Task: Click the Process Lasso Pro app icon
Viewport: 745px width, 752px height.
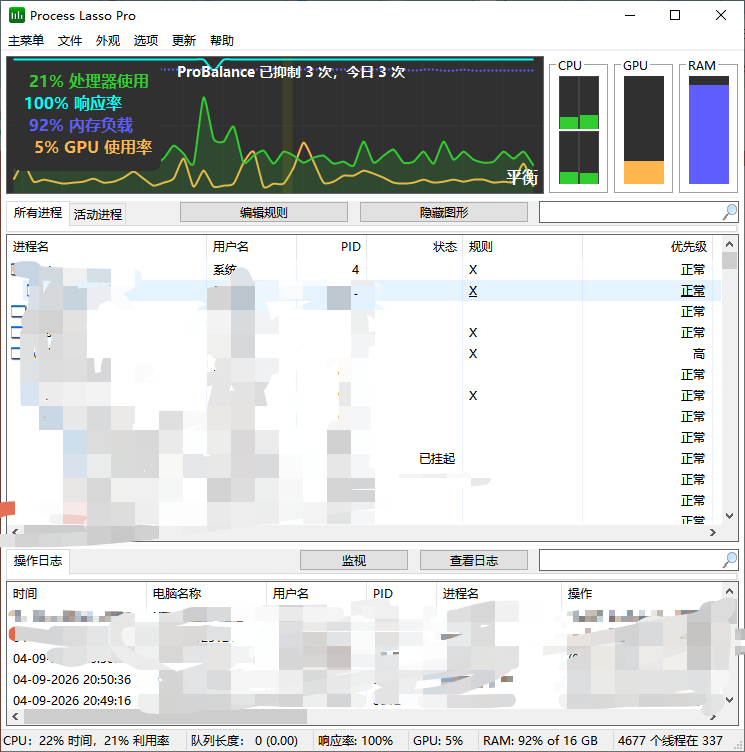Action: pyautogui.click(x=17, y=15)
